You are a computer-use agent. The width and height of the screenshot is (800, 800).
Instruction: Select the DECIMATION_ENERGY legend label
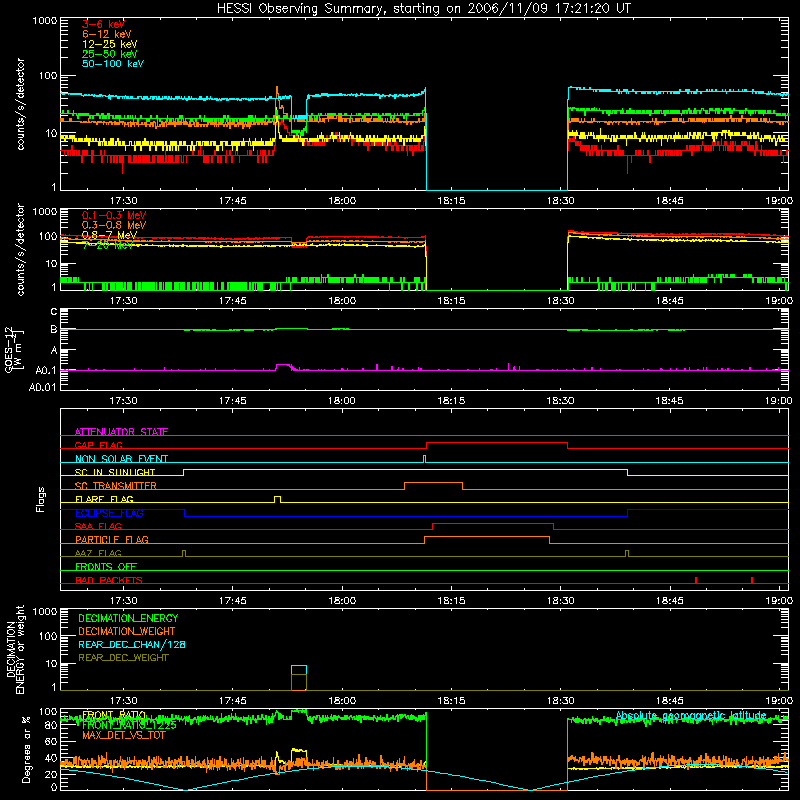128,618
